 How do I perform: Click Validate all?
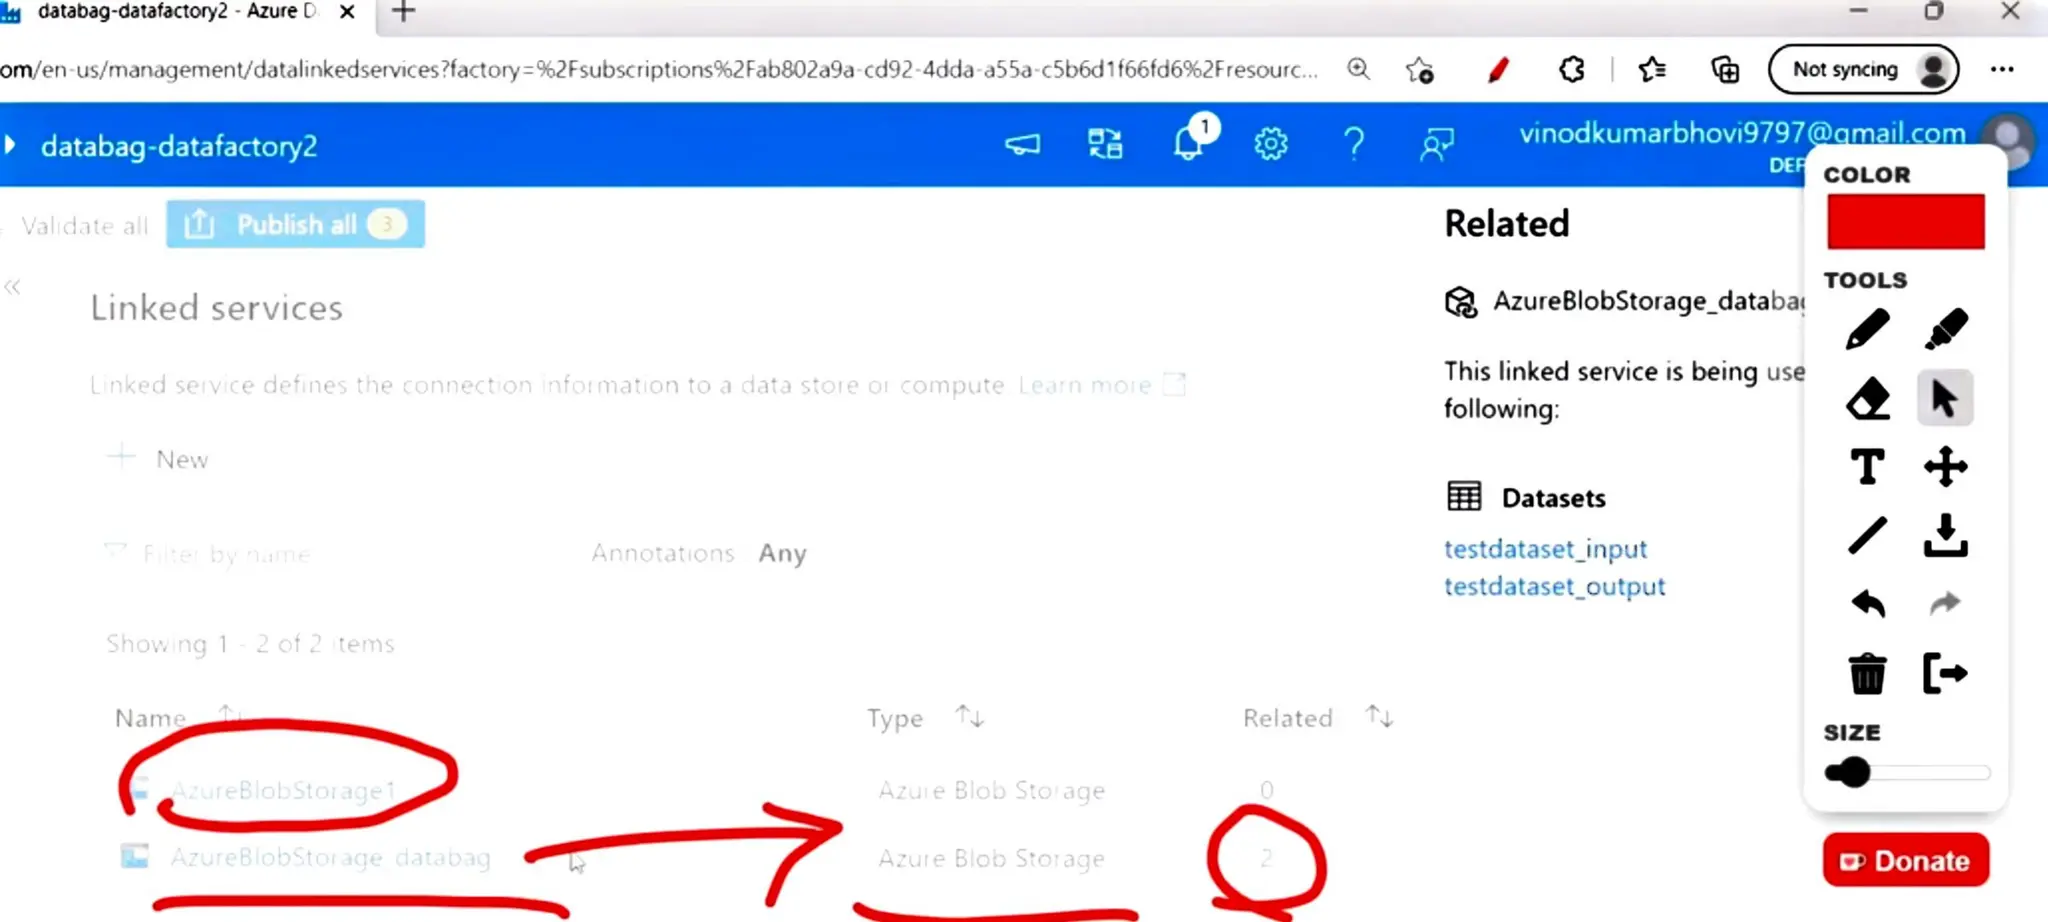pos(84,226)
